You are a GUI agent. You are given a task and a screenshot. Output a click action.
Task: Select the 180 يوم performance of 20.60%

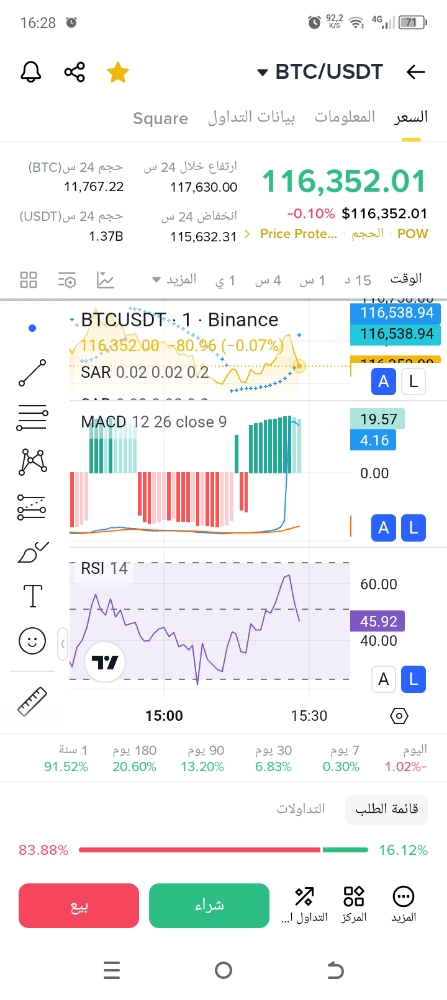[x=135, y=758]
